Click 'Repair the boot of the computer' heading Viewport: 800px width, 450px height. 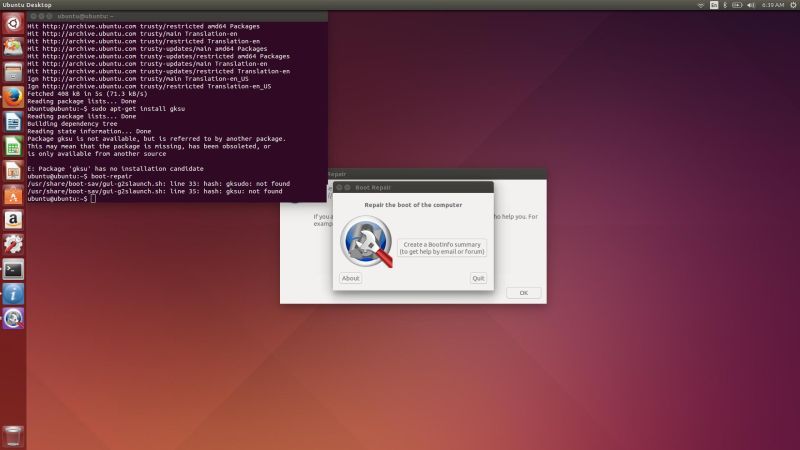tap(413, 205)
